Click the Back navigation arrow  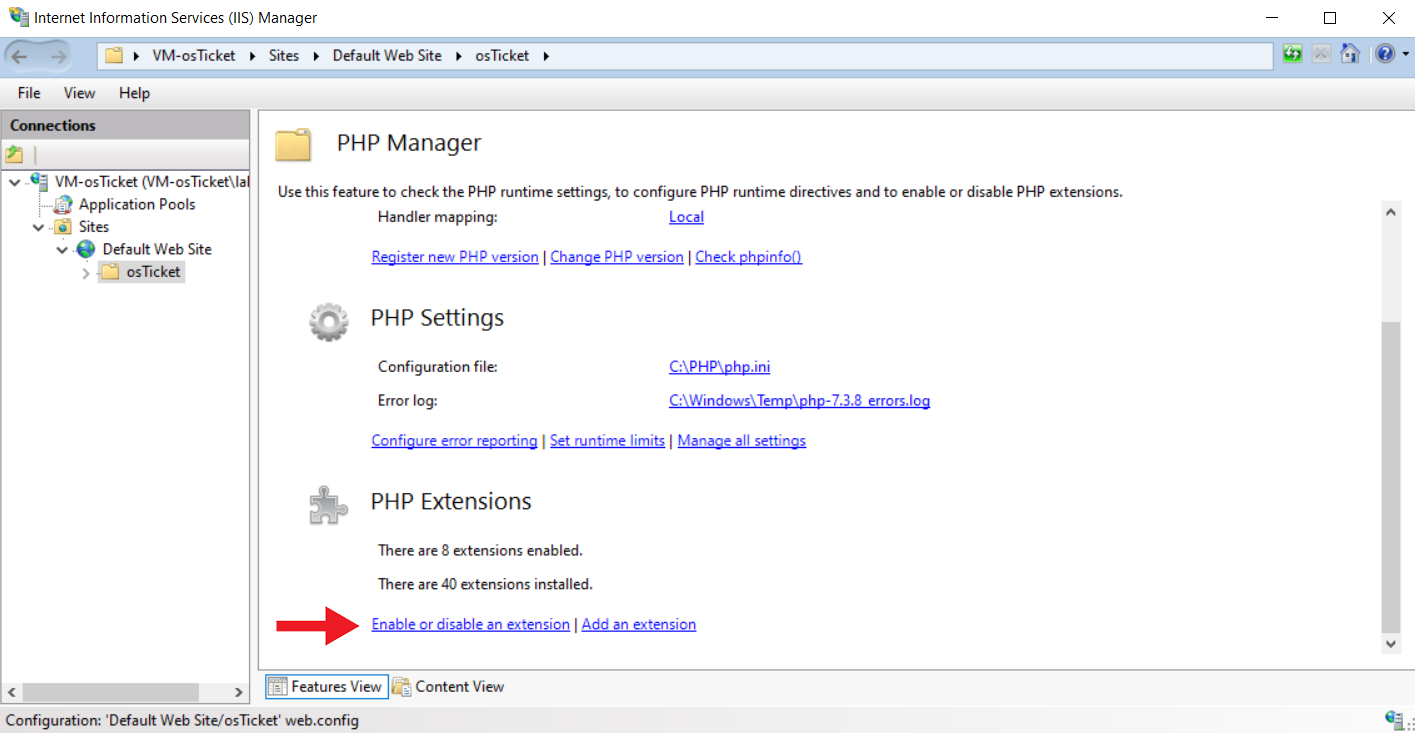click(21, 56)
